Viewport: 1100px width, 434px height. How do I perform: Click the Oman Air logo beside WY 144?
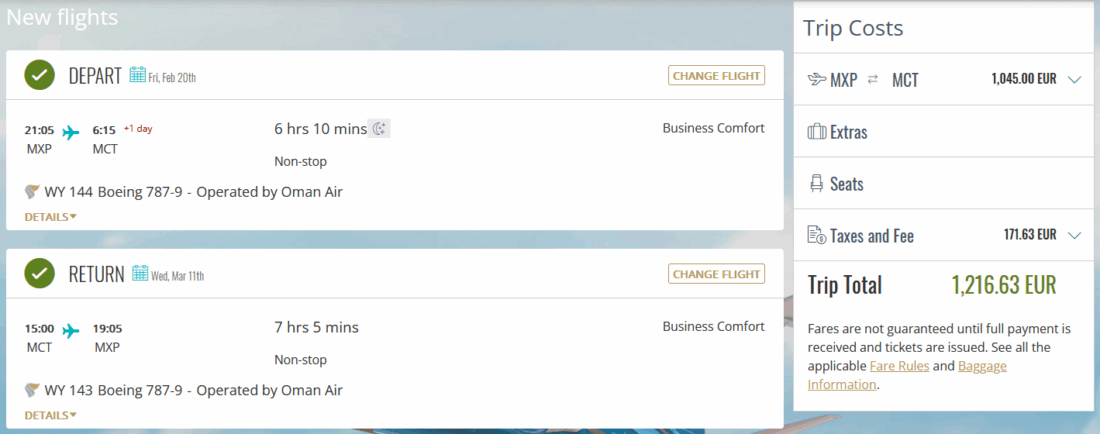pos(32,192)
